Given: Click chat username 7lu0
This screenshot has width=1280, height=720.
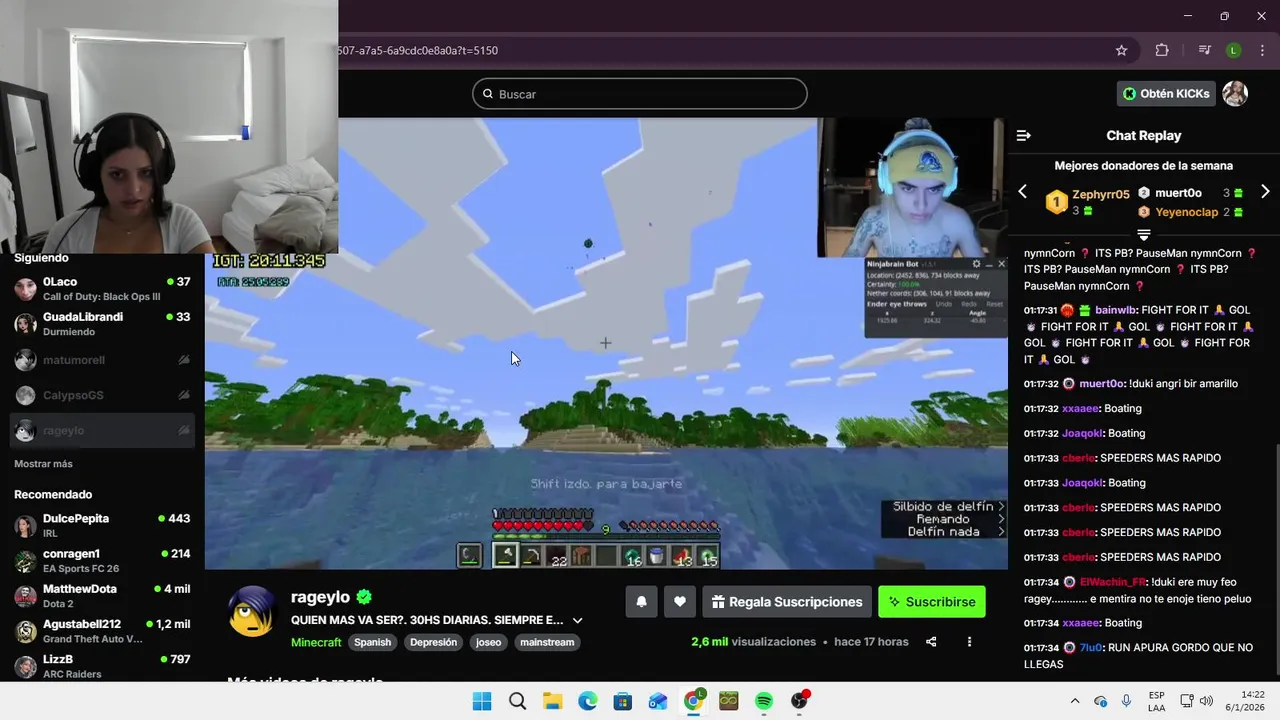Looking at the screenshot, I should [1091, 647].
